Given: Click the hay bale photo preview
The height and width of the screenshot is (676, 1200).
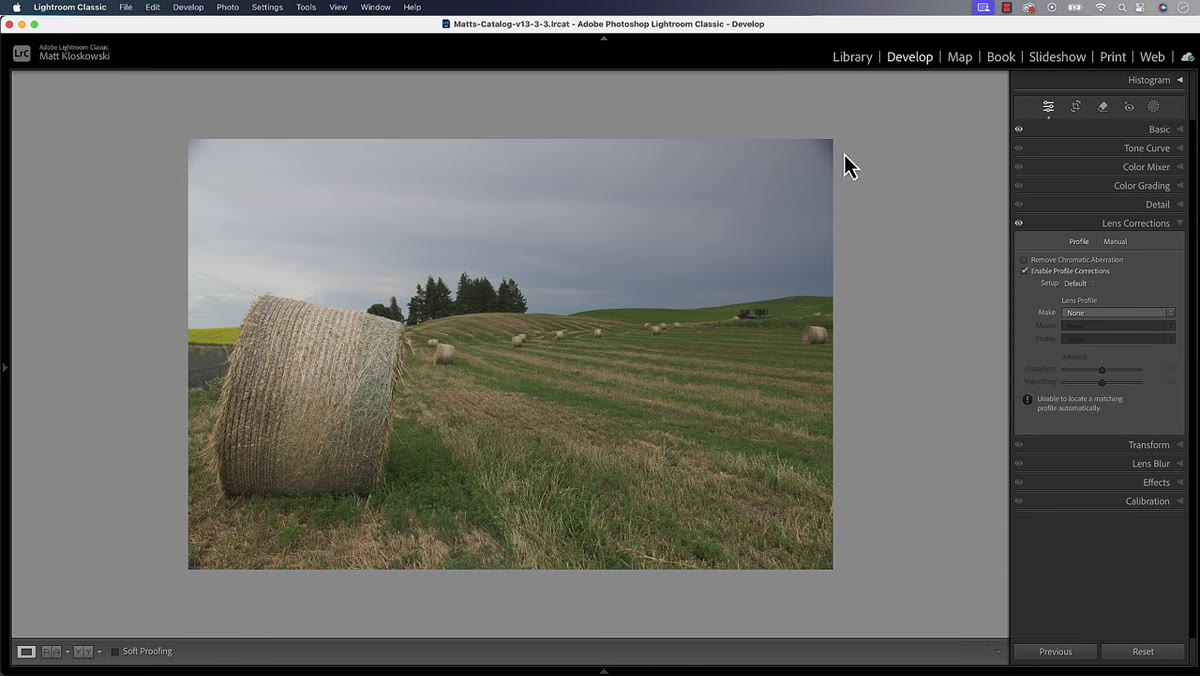Looking at the screenshot, I should tap(510, 354).
